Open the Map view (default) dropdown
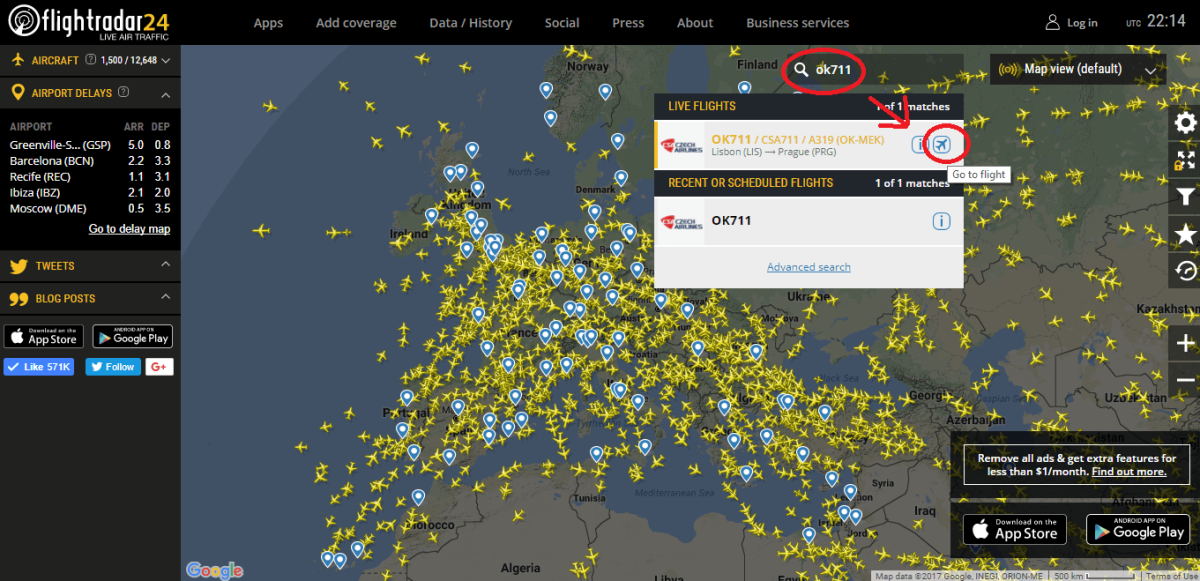Viewport: 1200px width, 581px height. point(1080,69)
